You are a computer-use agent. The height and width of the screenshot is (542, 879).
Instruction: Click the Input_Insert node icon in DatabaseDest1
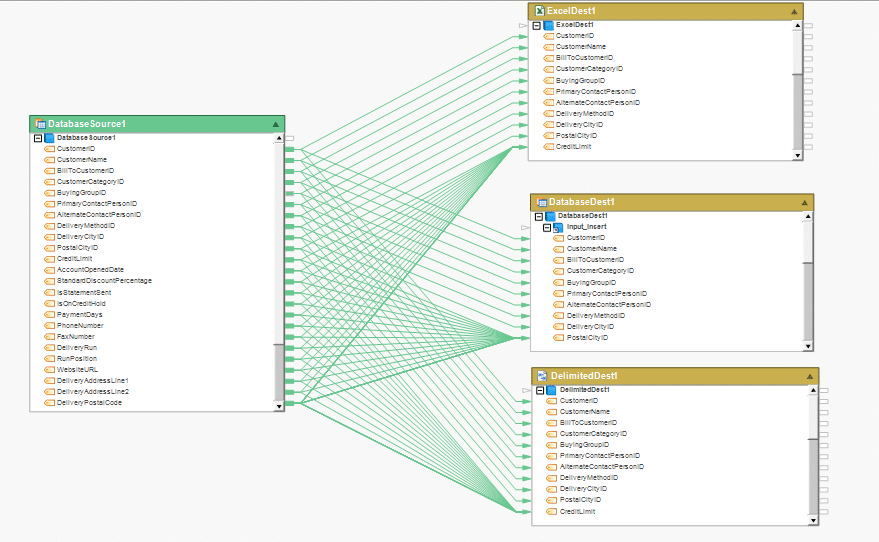tap(560, 227)
